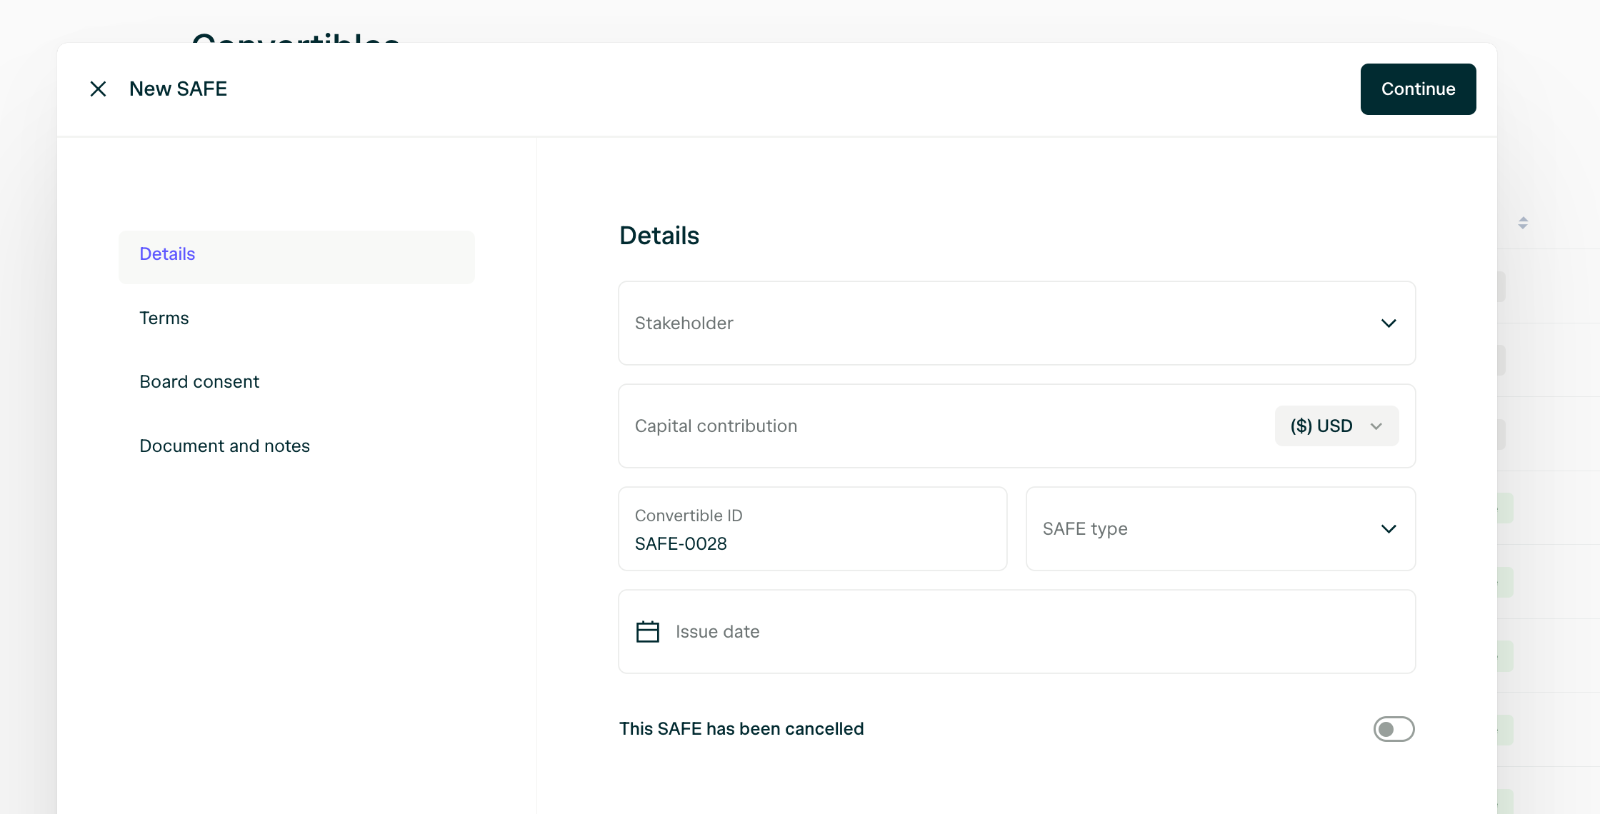
Task: Click the SAFE type chevron arrow
Action: (x=1388, y=529)
